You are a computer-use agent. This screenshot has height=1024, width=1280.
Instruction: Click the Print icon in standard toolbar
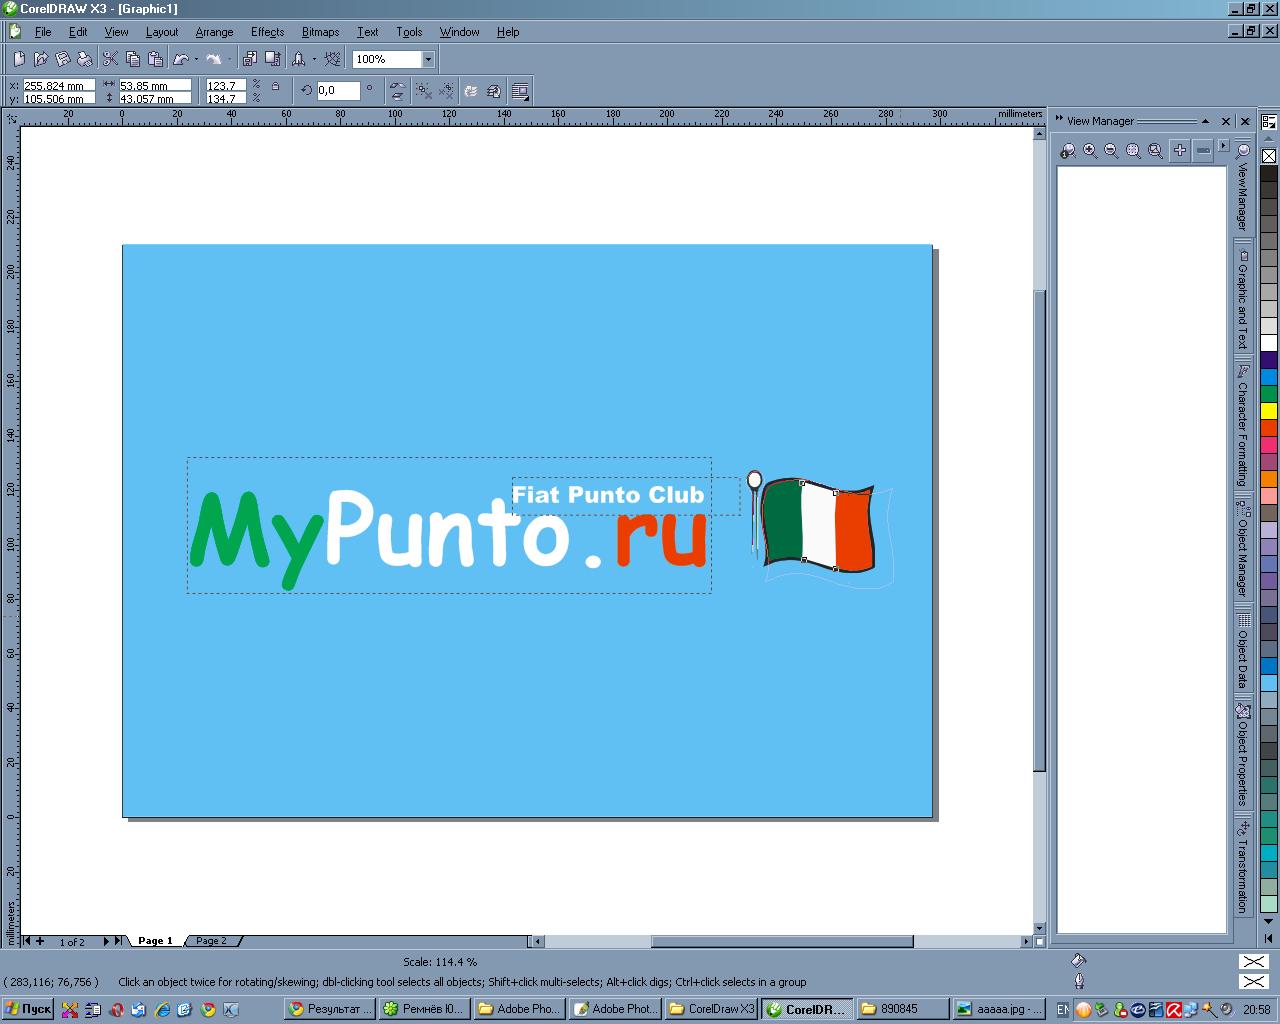85,59
